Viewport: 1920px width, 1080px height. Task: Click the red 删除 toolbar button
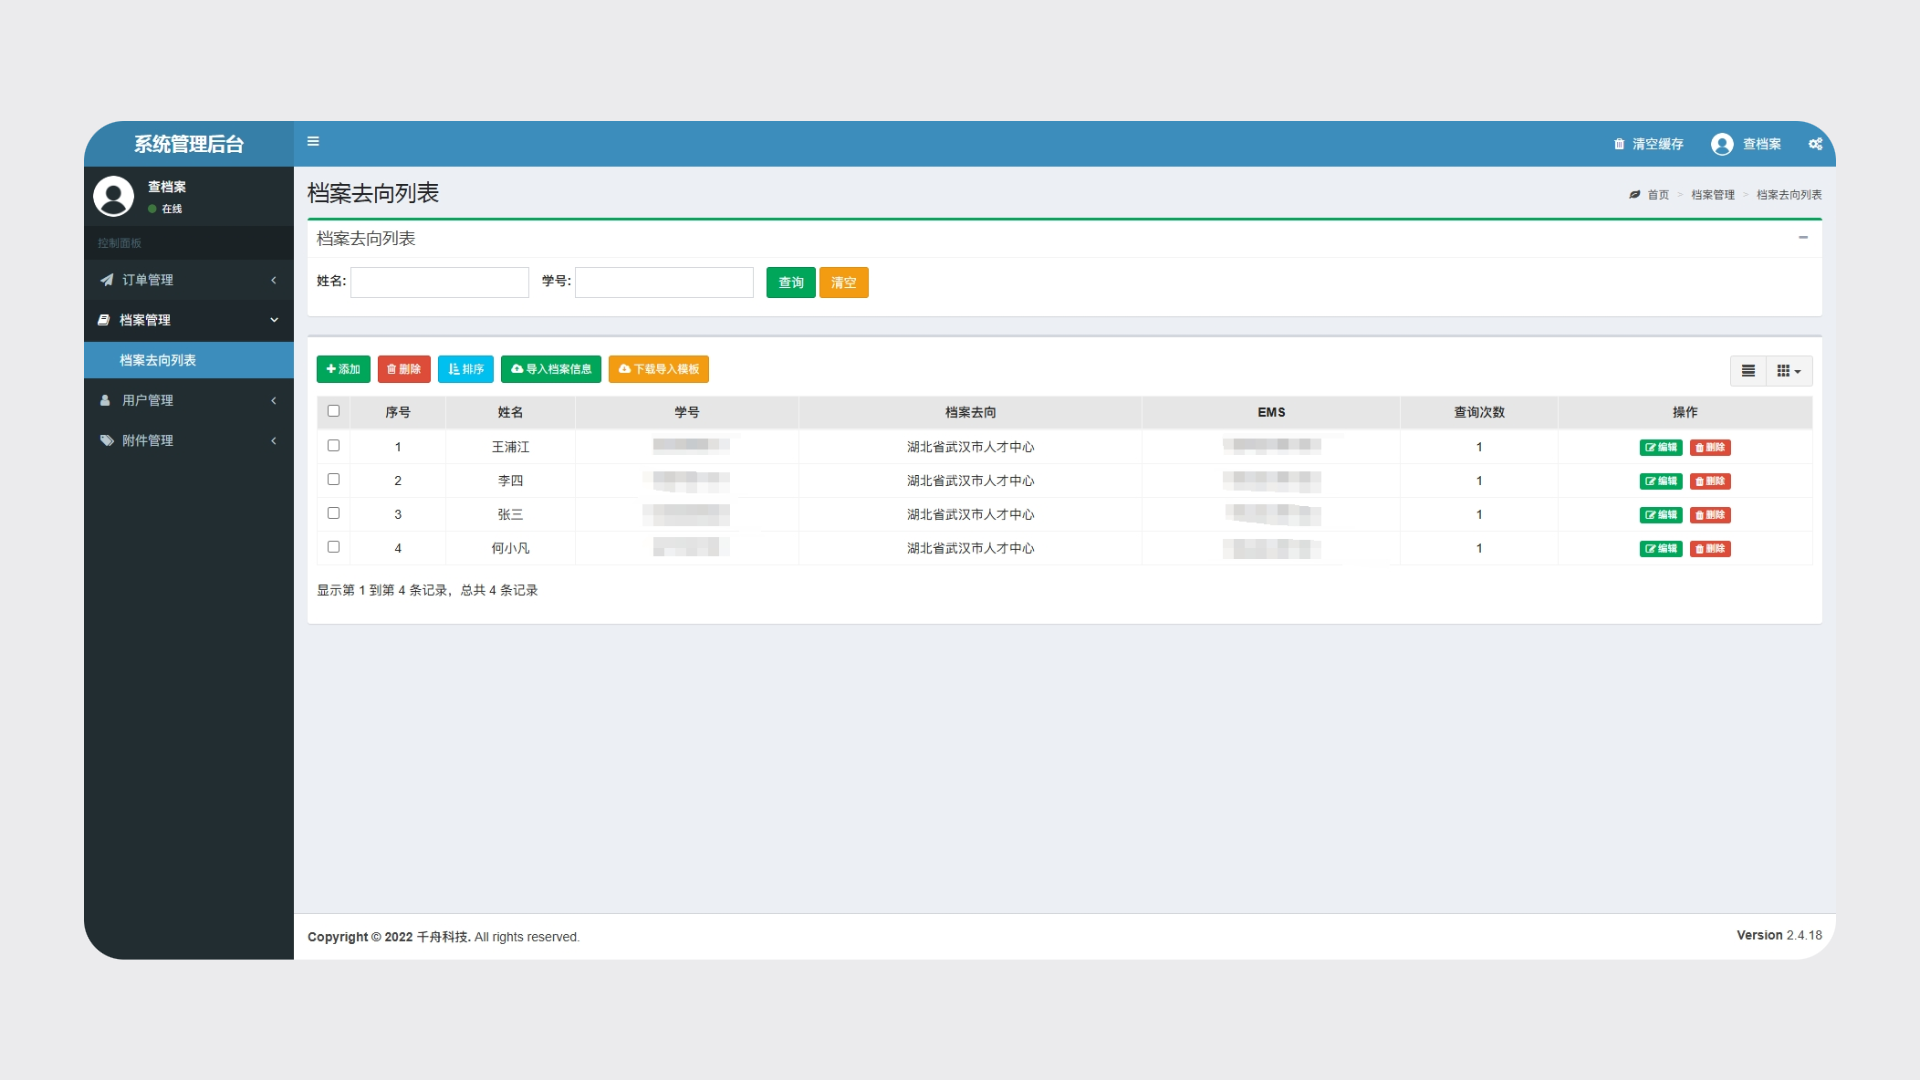(x=404, y=369)
